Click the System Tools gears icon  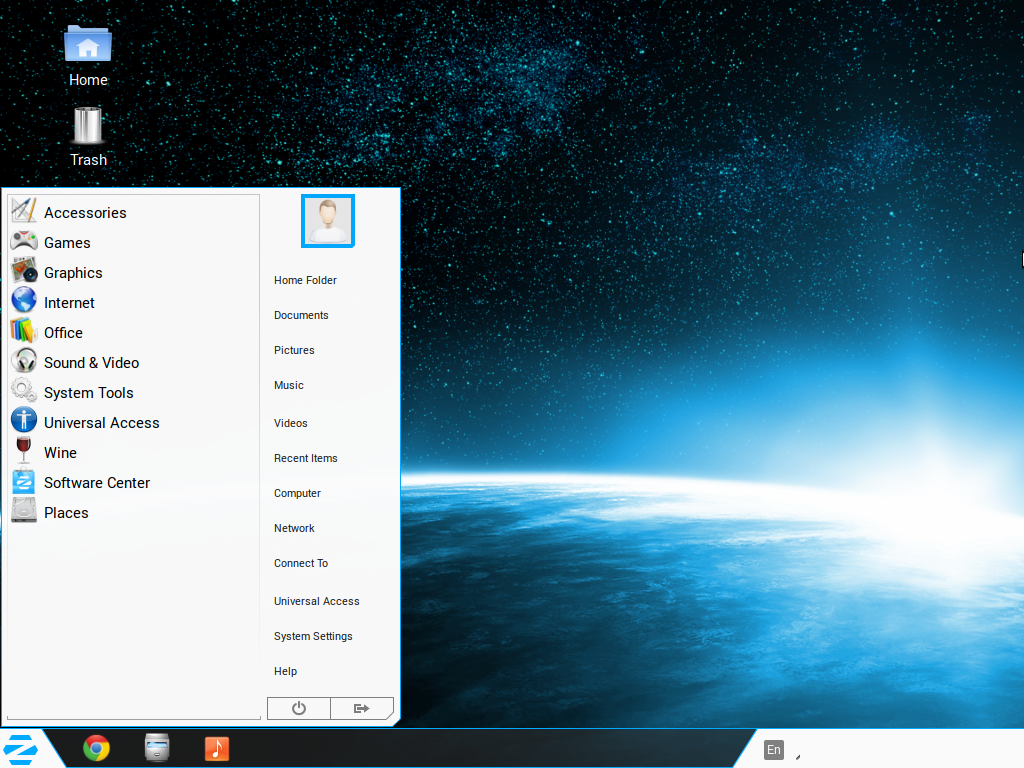pyautogui.click(x=24, y=391)
